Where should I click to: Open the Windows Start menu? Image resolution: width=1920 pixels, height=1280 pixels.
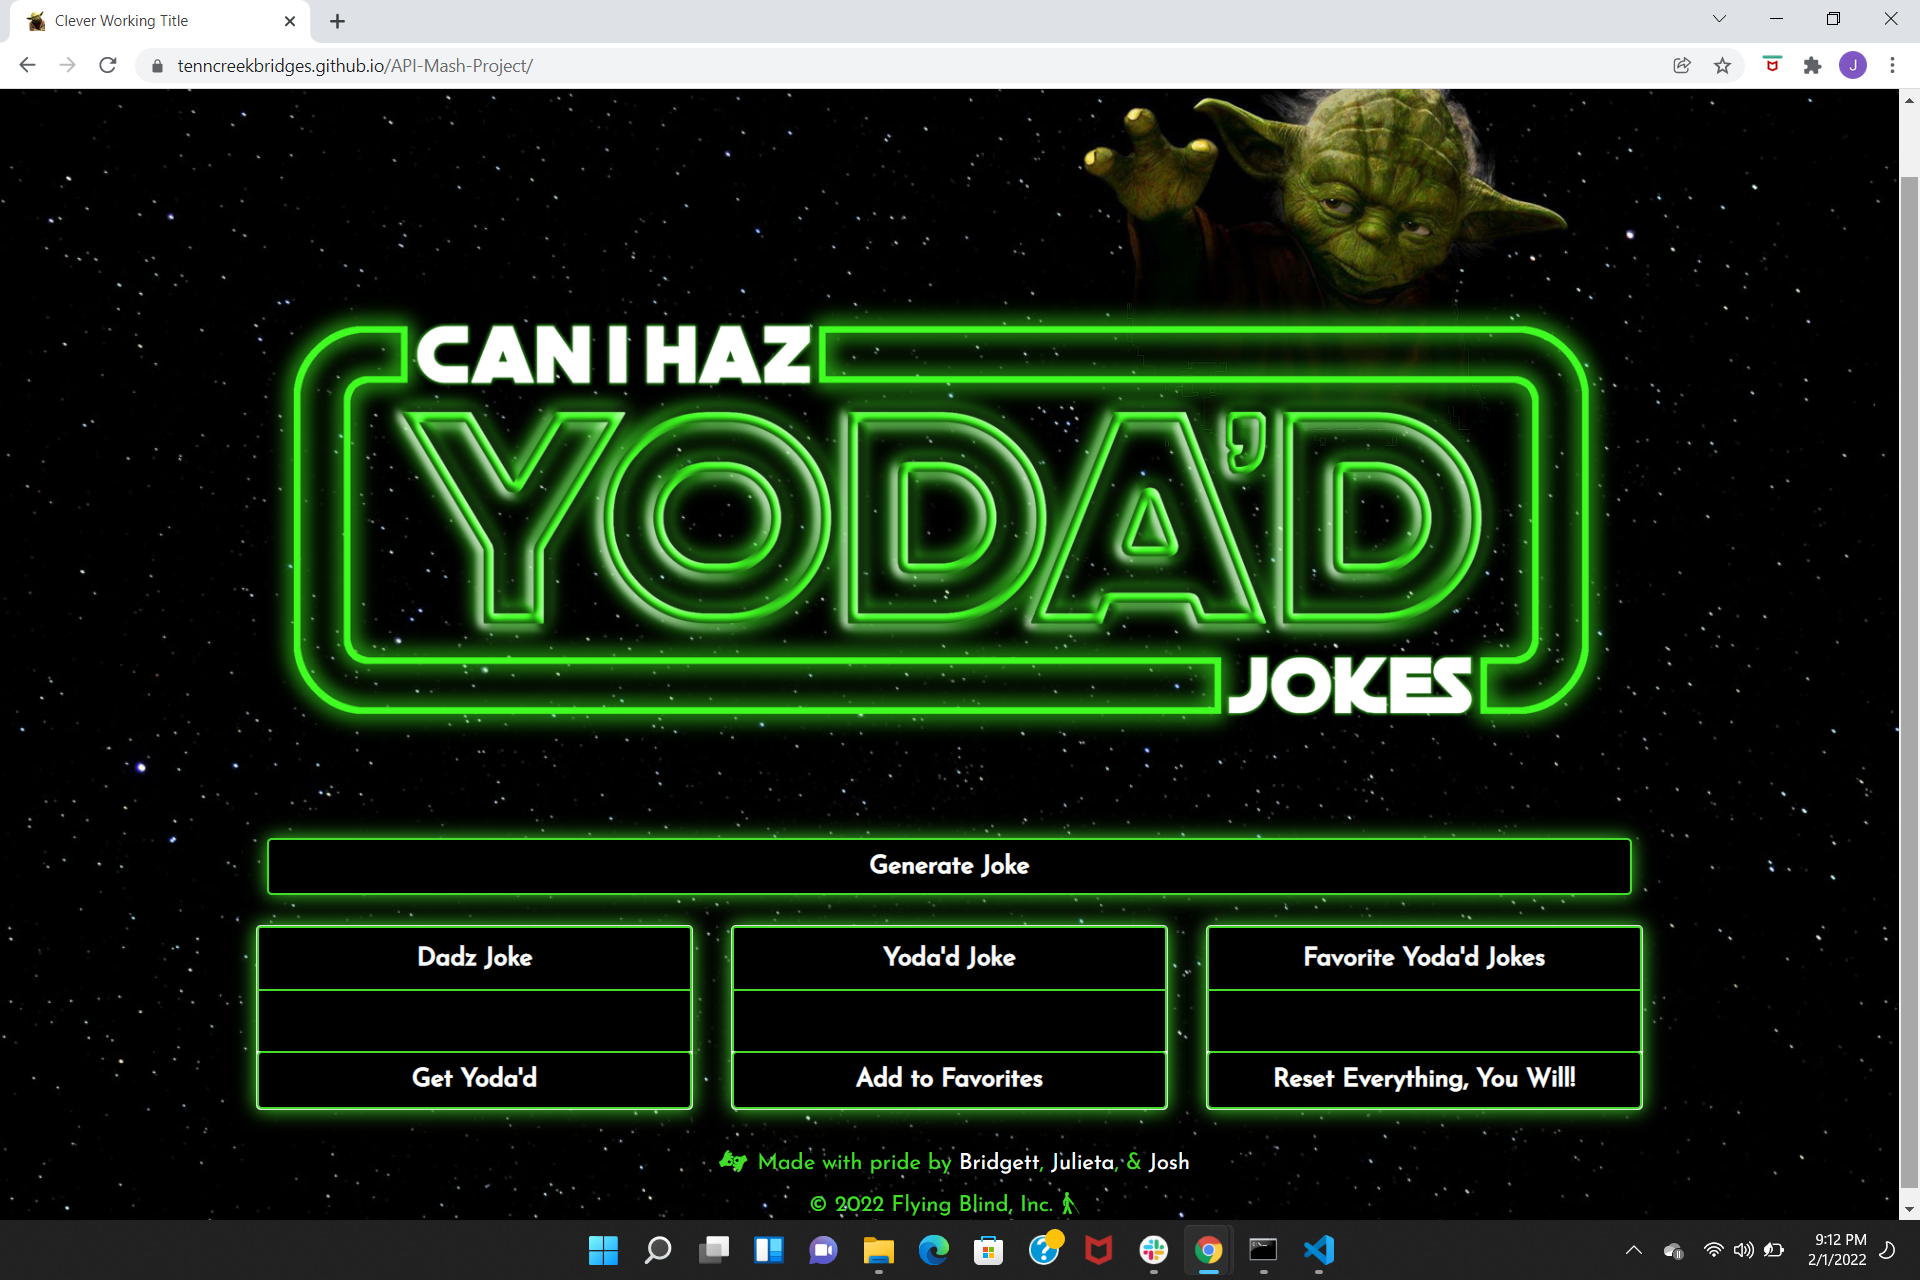[603, 1251]
